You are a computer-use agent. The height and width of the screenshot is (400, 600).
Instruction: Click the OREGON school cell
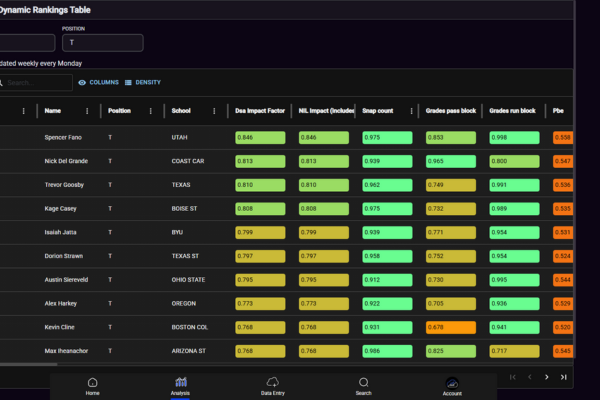point(184,304)
